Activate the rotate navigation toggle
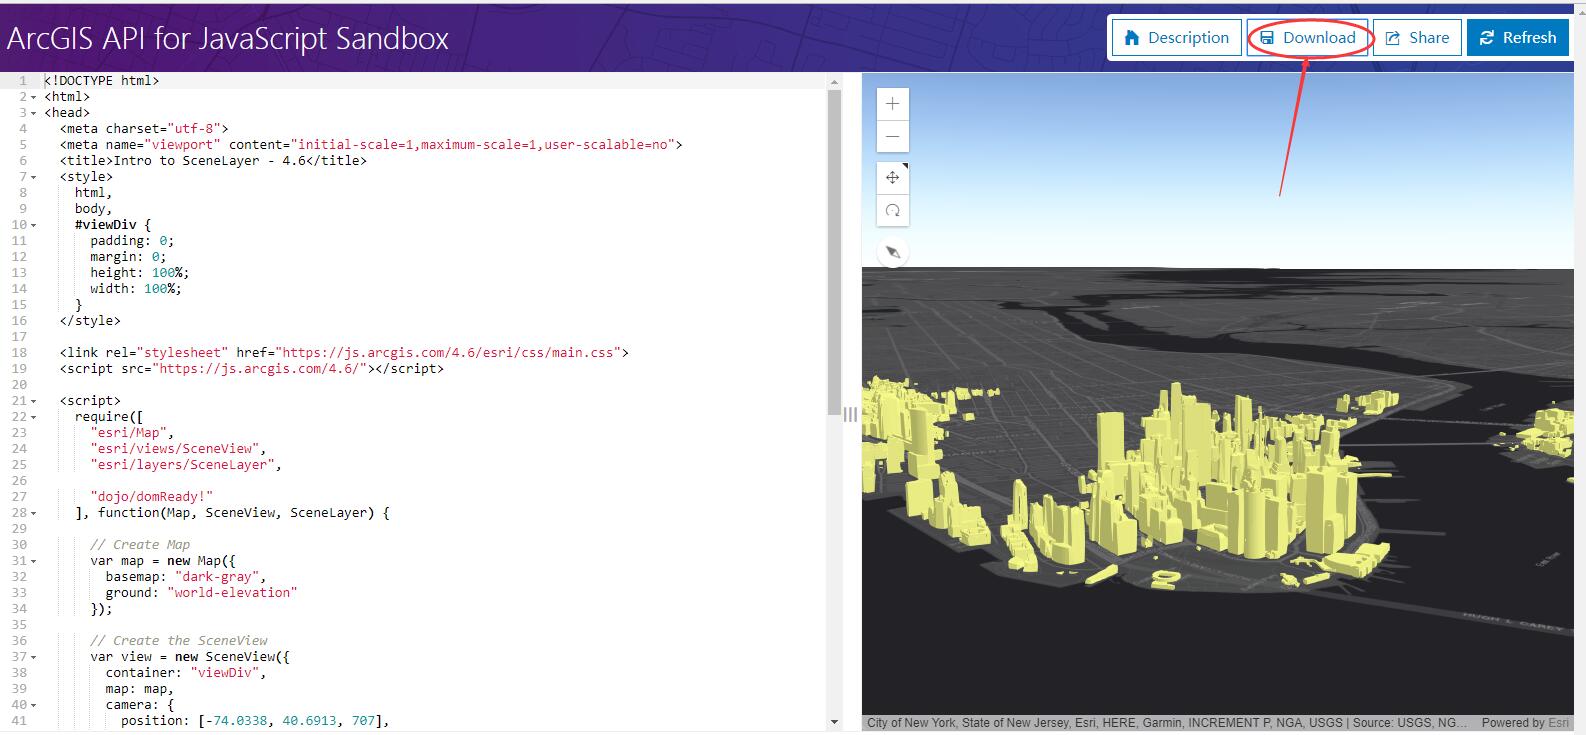Image resolution: width=1586 pixels, height=735 pixels. (893, 211)
